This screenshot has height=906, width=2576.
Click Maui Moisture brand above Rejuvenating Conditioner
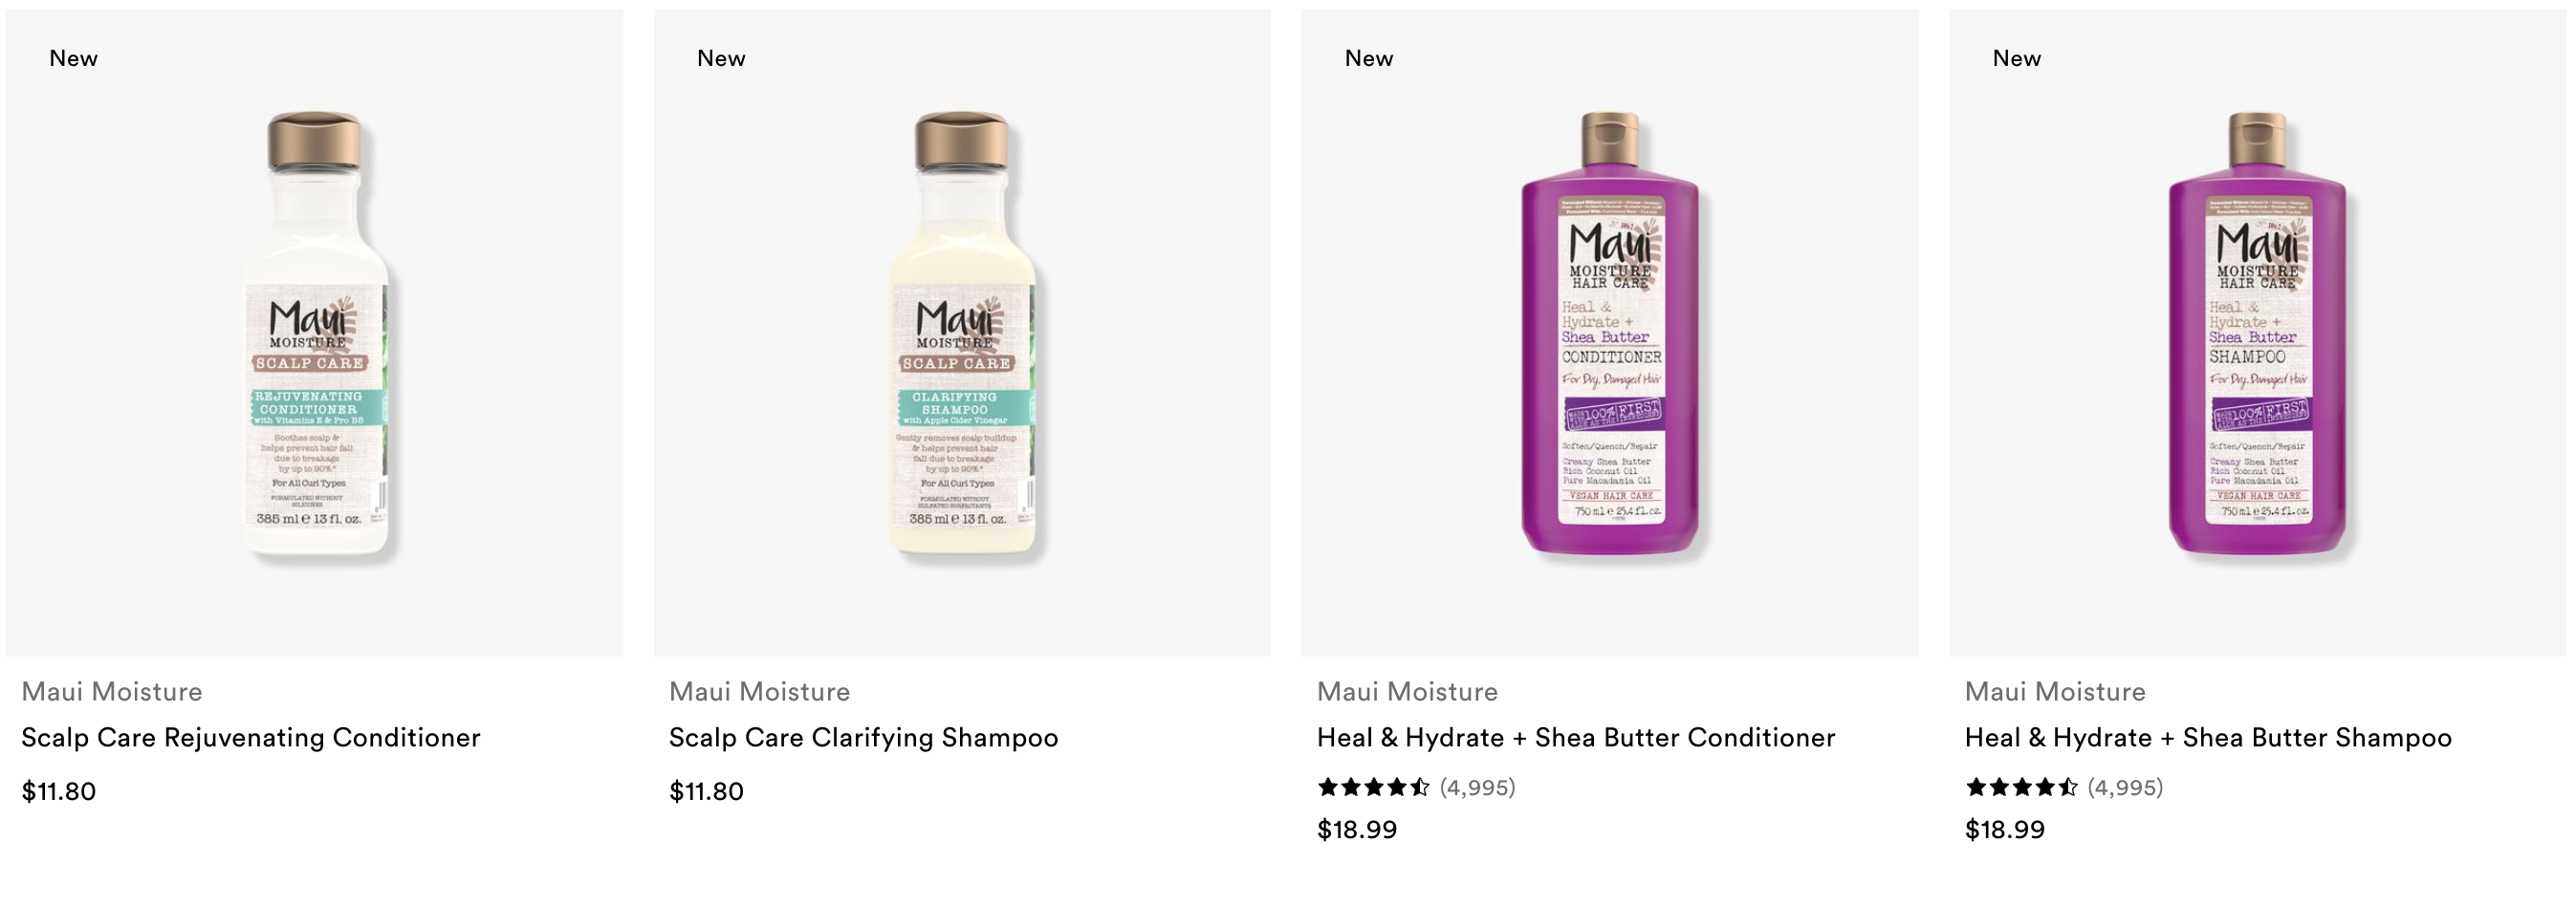point(112,692)
